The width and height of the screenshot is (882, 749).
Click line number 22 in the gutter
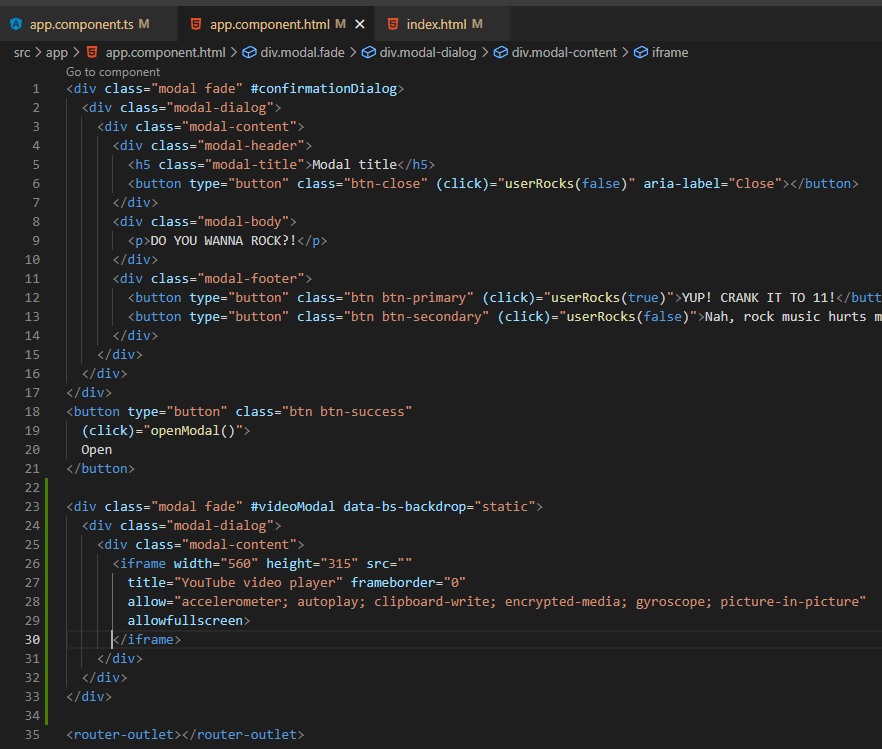pyautogui.click(x=32, y=487)
